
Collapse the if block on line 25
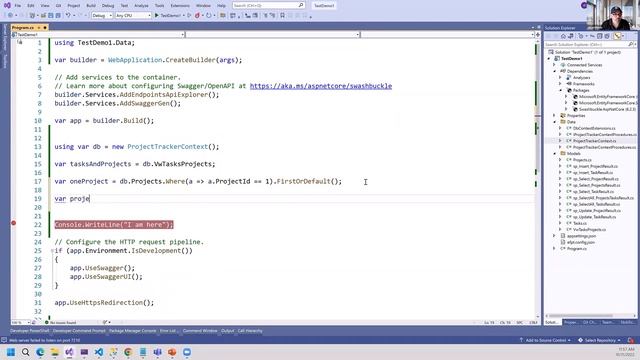coord(52,251)
